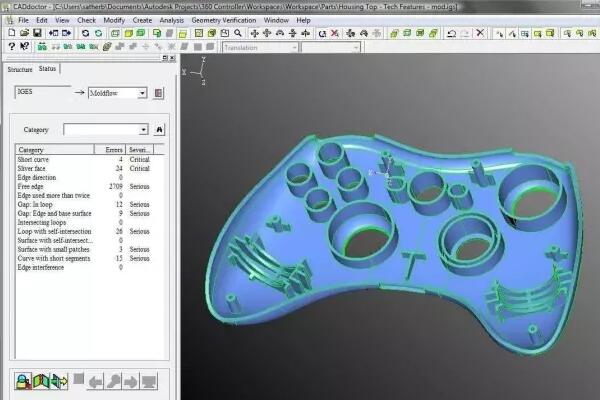
Task: Expand the Category filter dropdown
Action: 143,130
